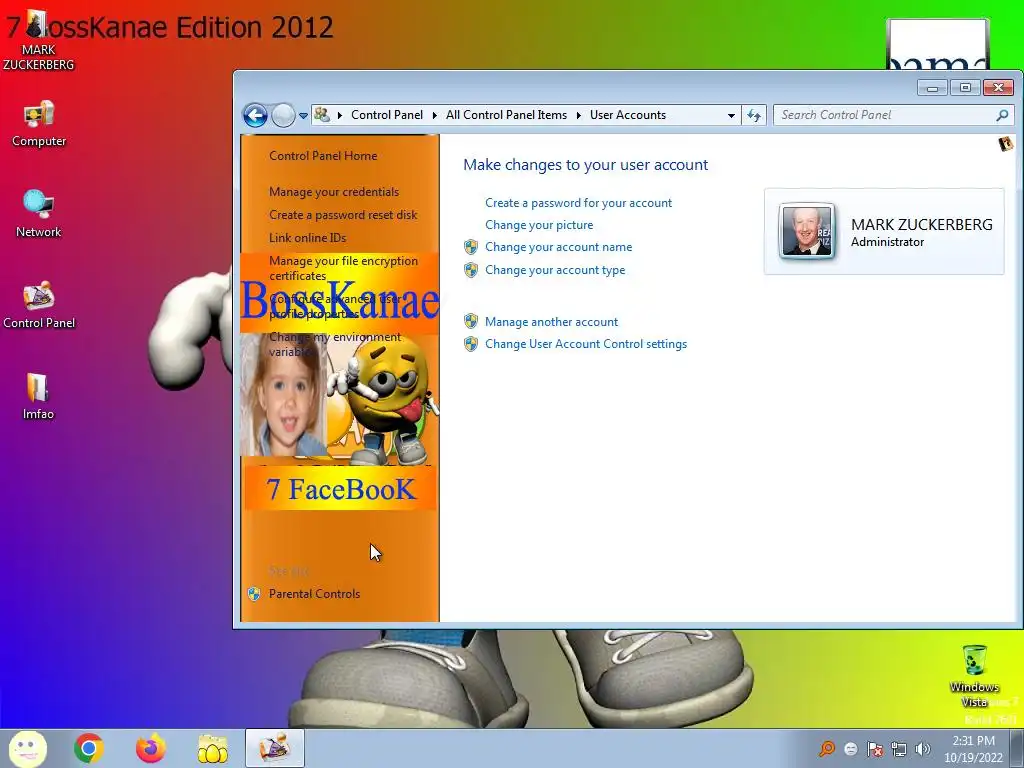Open the Network desktop icon
This screenshot has height=768, width=1024.
39,214
